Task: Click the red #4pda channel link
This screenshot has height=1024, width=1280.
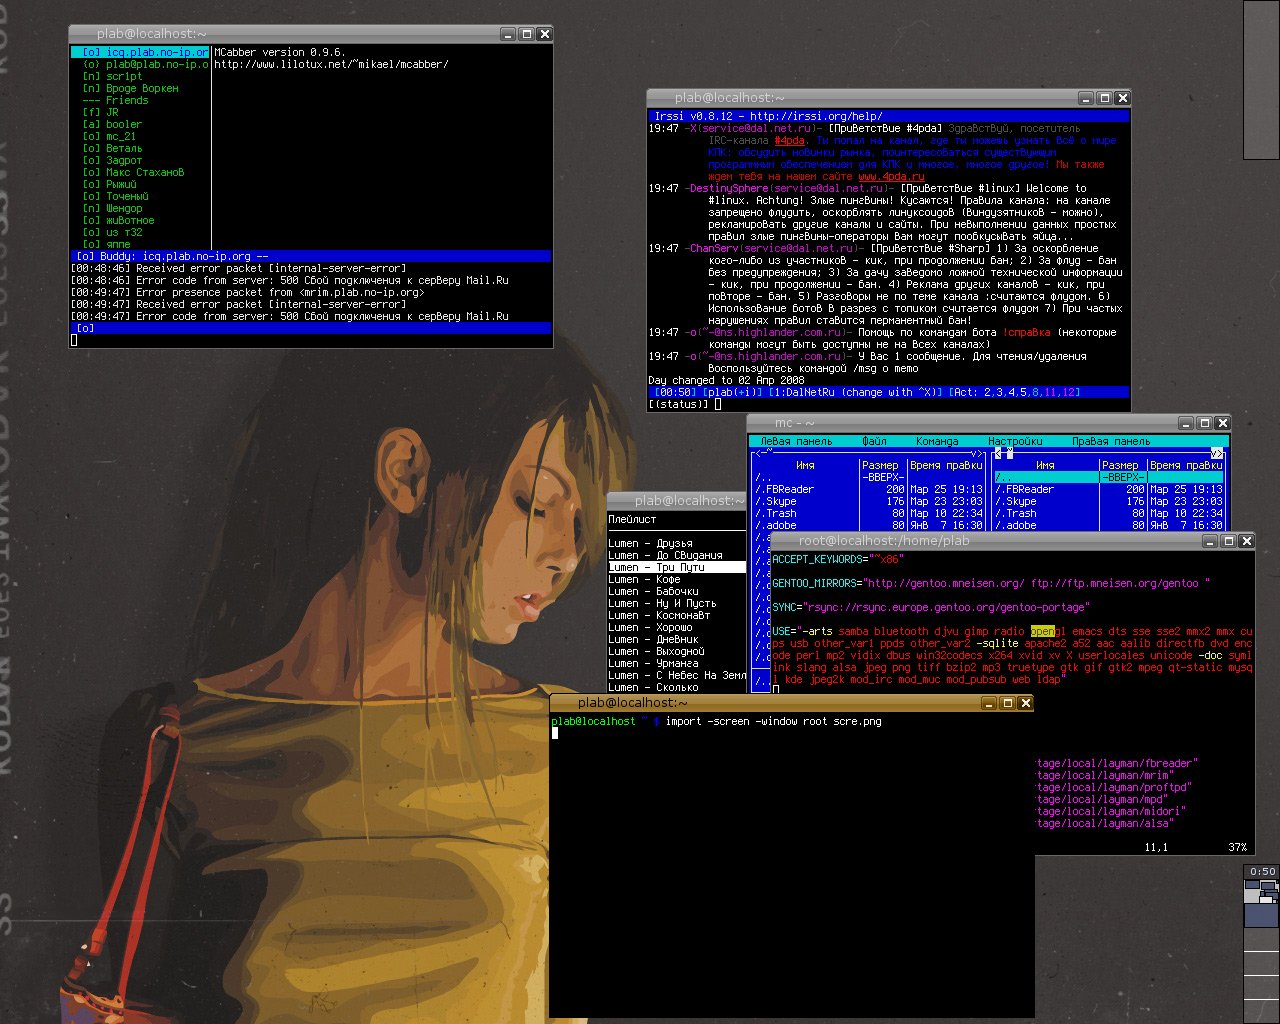Action: coord(790,140)
